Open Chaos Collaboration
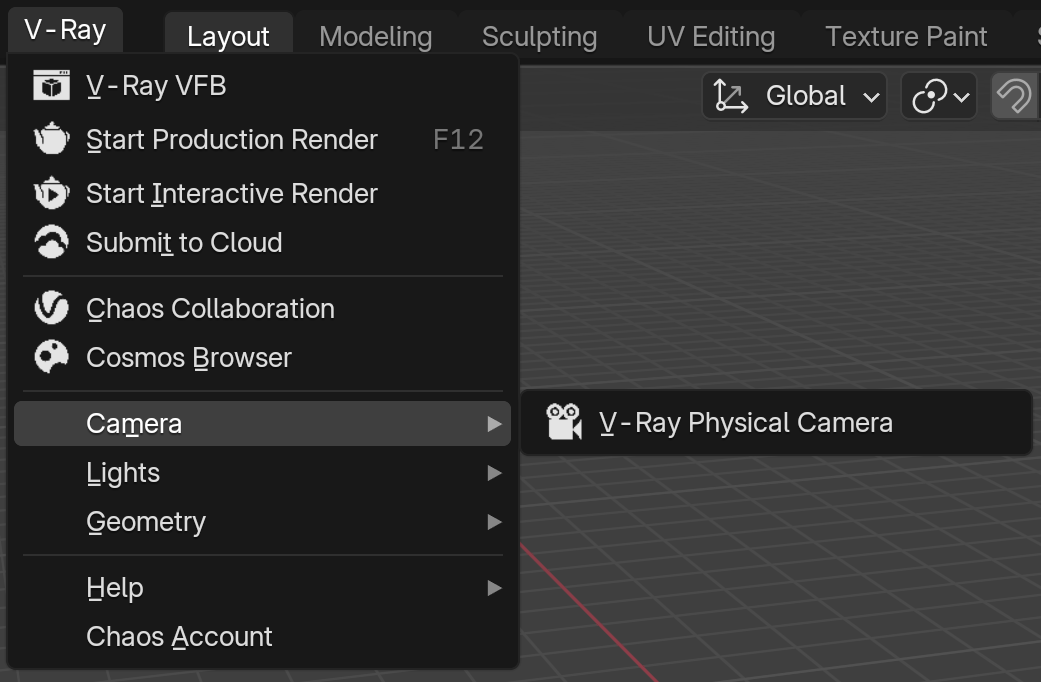1041x682 pixels. 262,309
